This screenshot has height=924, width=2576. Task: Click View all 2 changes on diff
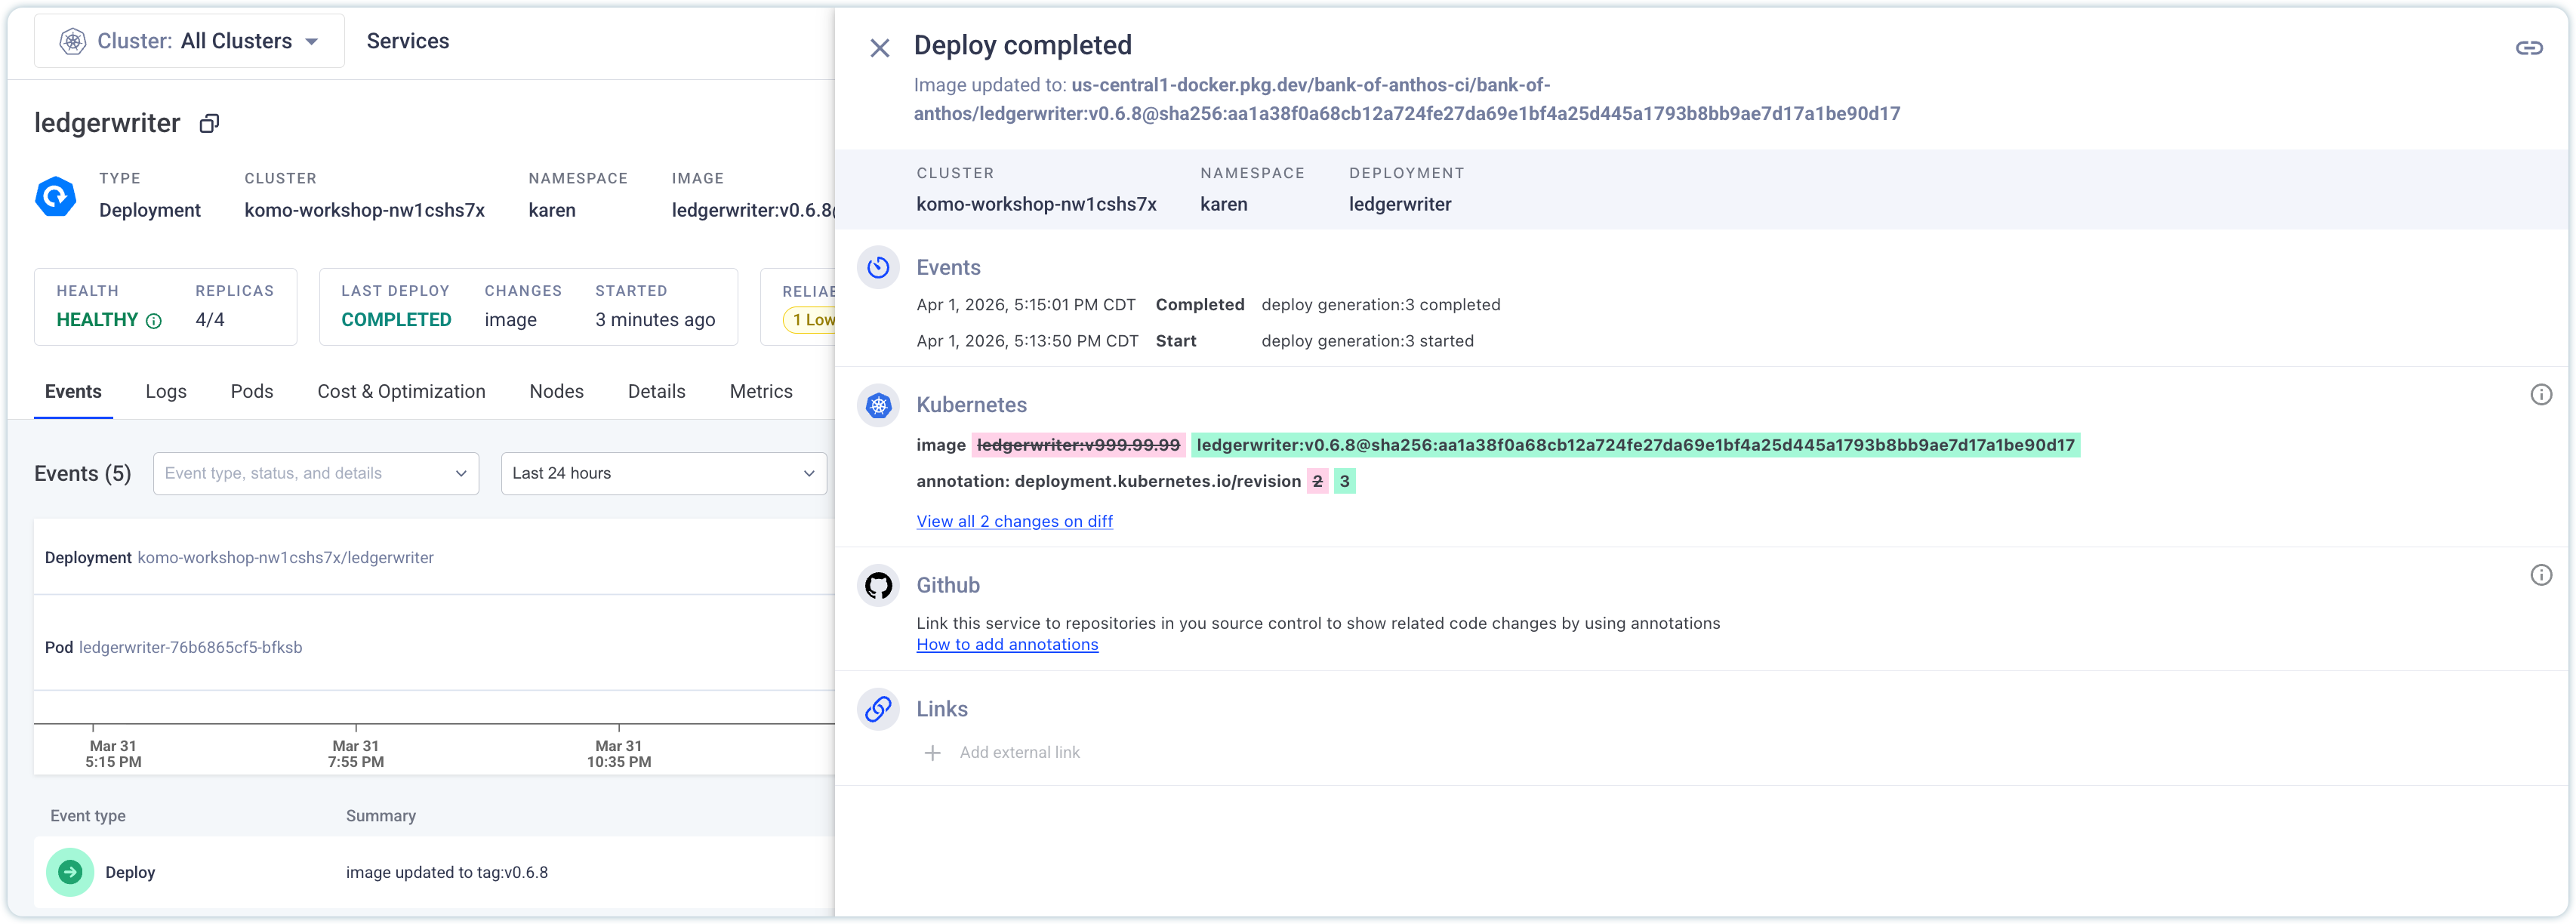[x=1014, y=521]
